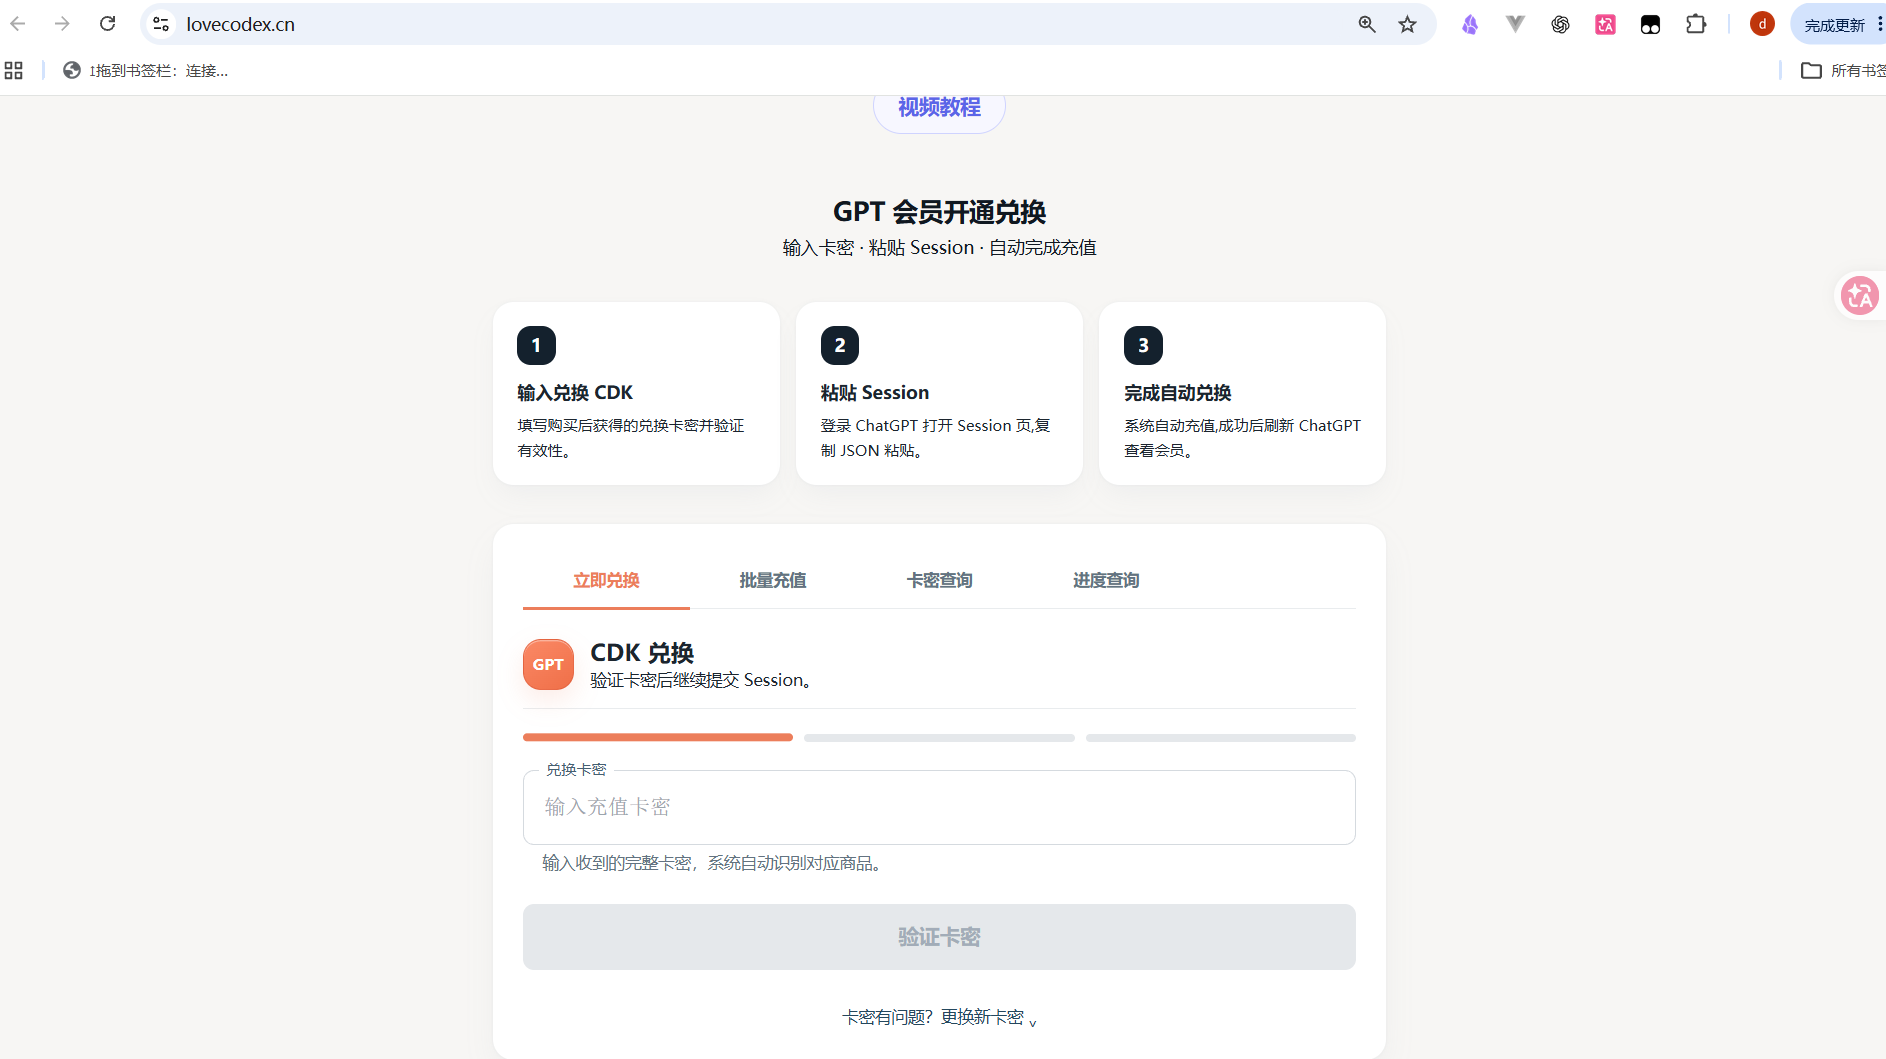Switch to the 卡密查询 tab

click(939, 580)
